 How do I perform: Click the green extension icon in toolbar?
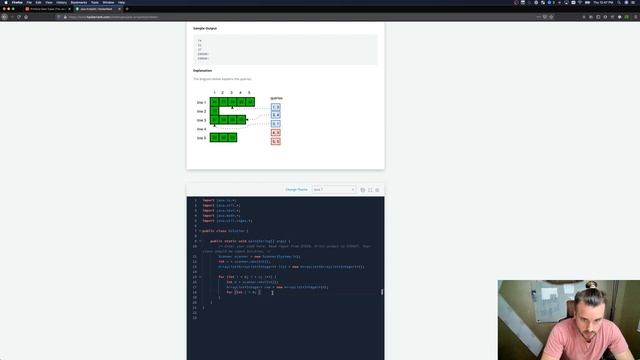(x=627, y=17)
